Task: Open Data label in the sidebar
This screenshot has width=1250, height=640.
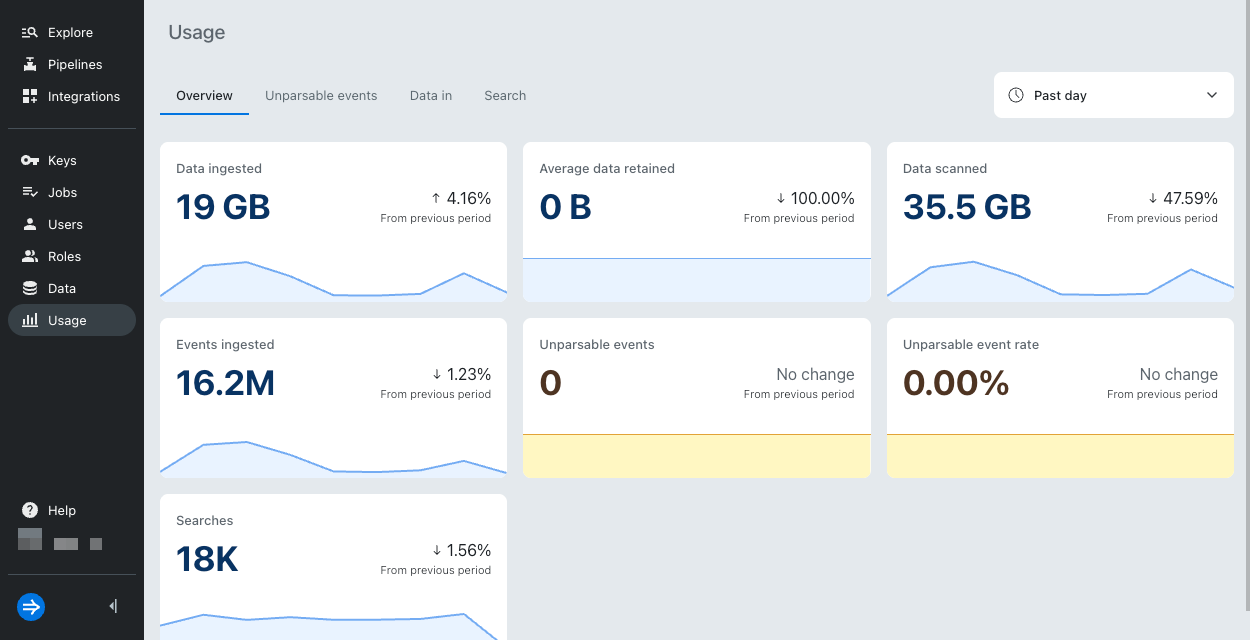Action: point(62,289)
